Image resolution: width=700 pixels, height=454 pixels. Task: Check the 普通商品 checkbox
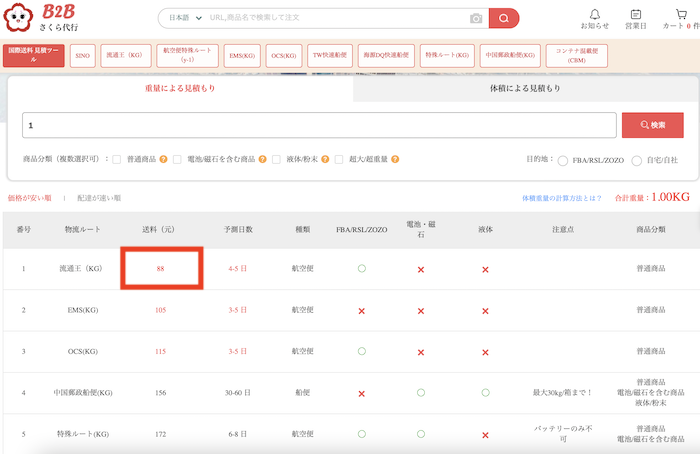pos(117,159)
